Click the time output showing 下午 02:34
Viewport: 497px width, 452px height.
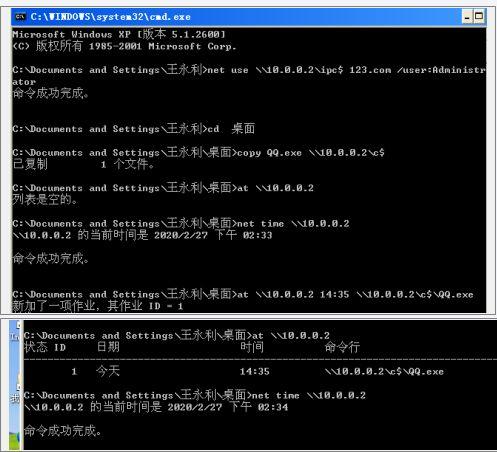[156, 407]
